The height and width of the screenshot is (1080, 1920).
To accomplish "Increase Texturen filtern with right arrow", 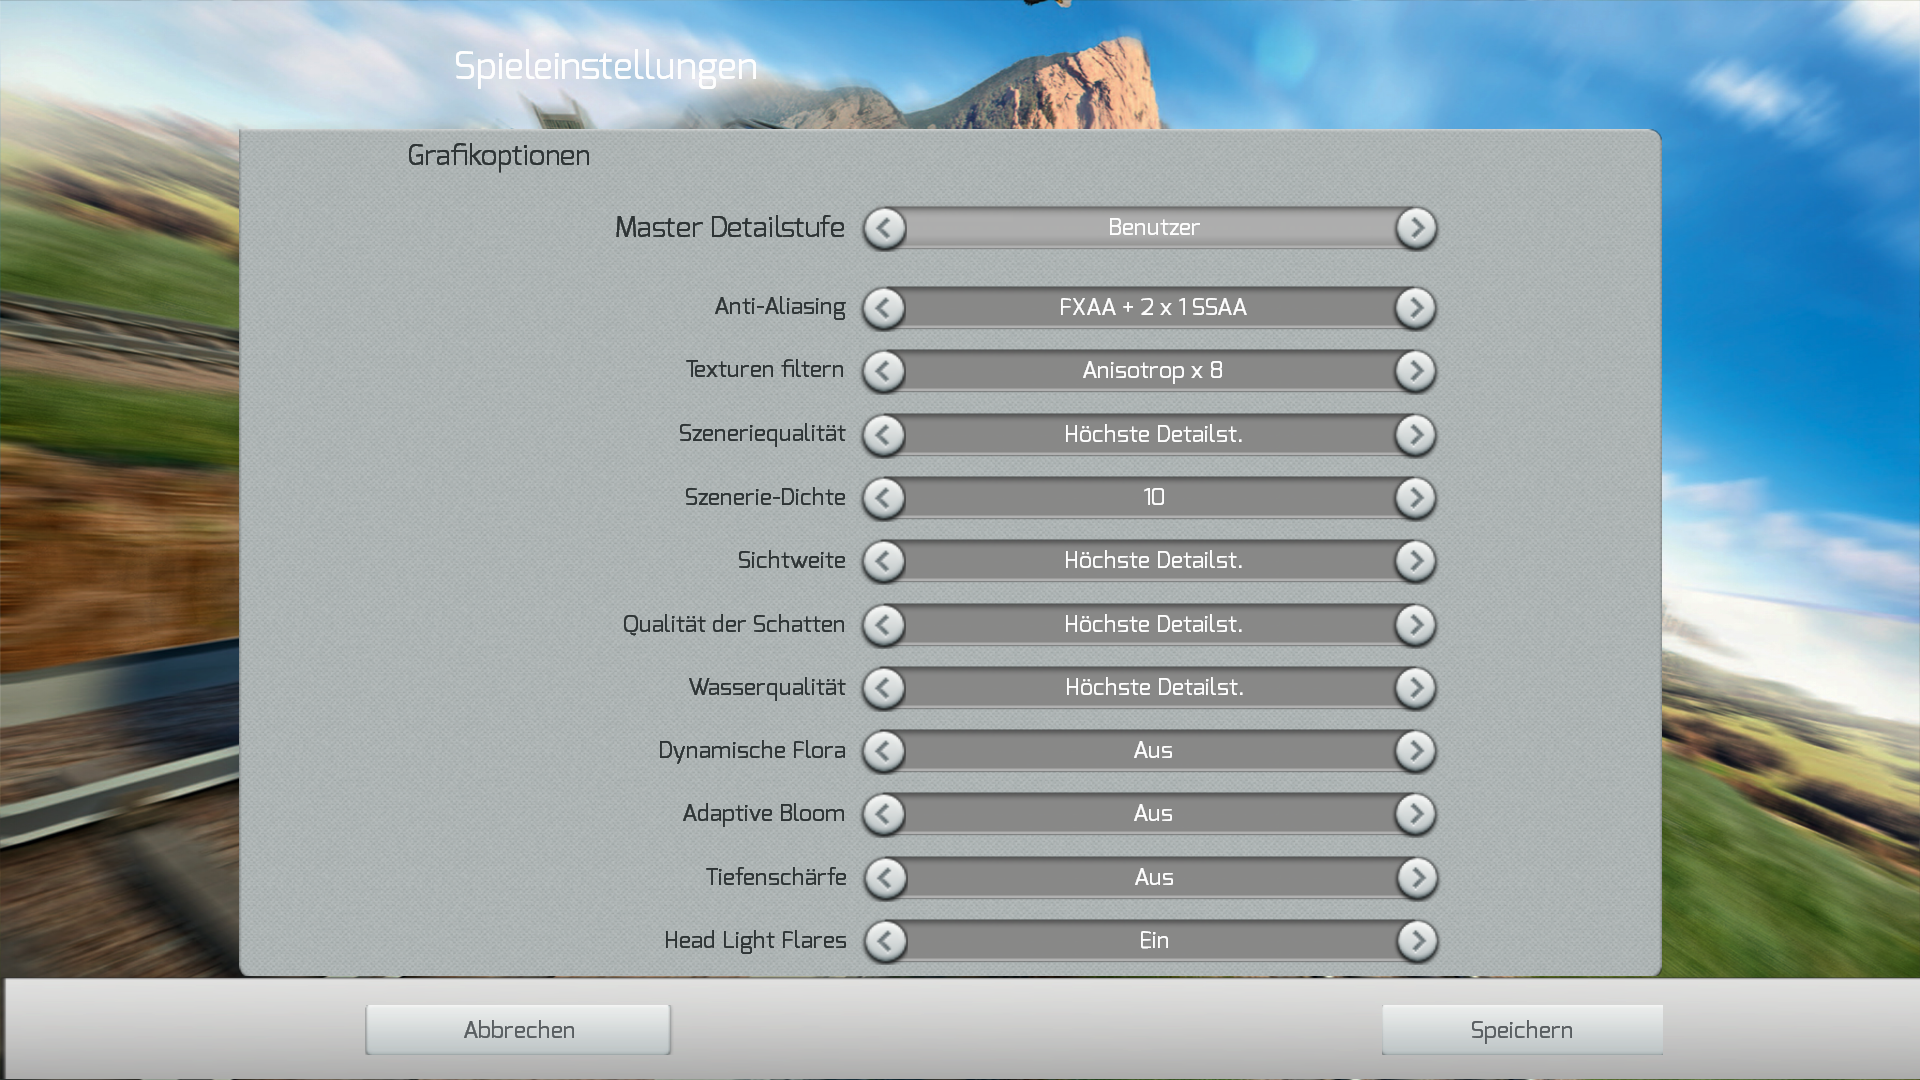I will click(x=1415, y=371).
